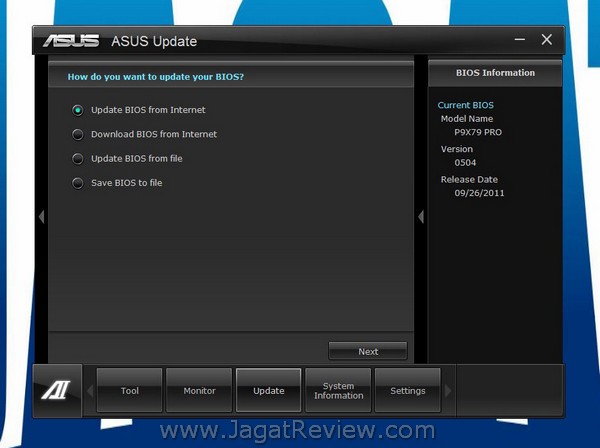
Task: Click the arrow on the window's left edge
Action: click(41, 217)
